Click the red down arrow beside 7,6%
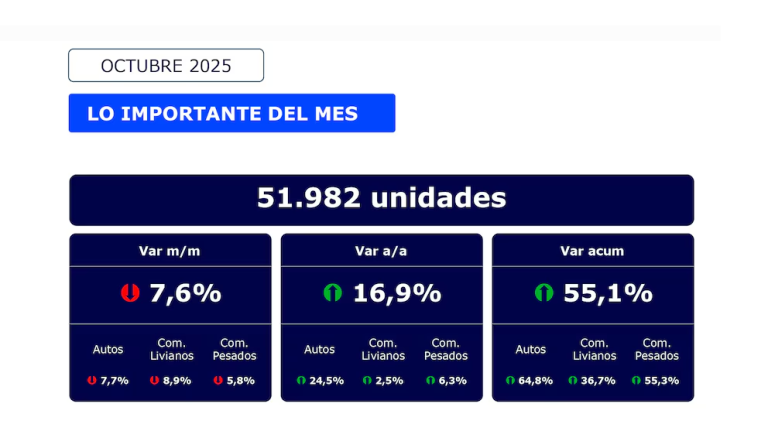 point(129,294)
